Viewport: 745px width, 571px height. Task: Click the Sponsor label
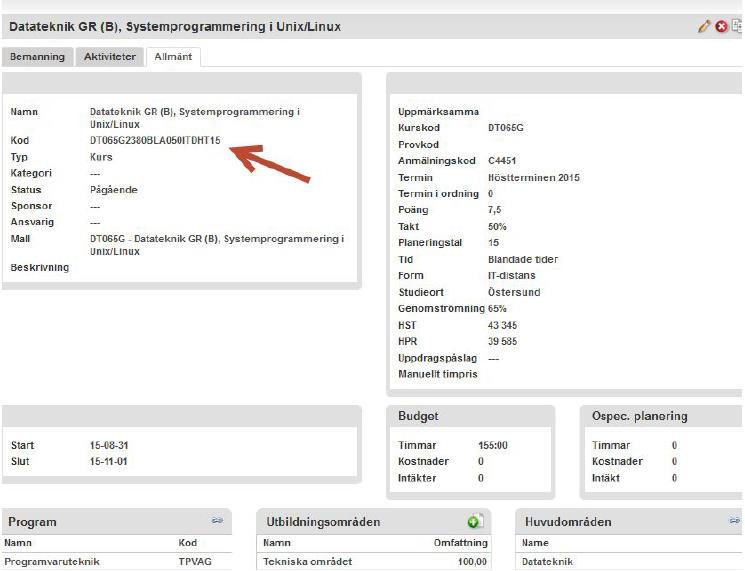point(31,206)
